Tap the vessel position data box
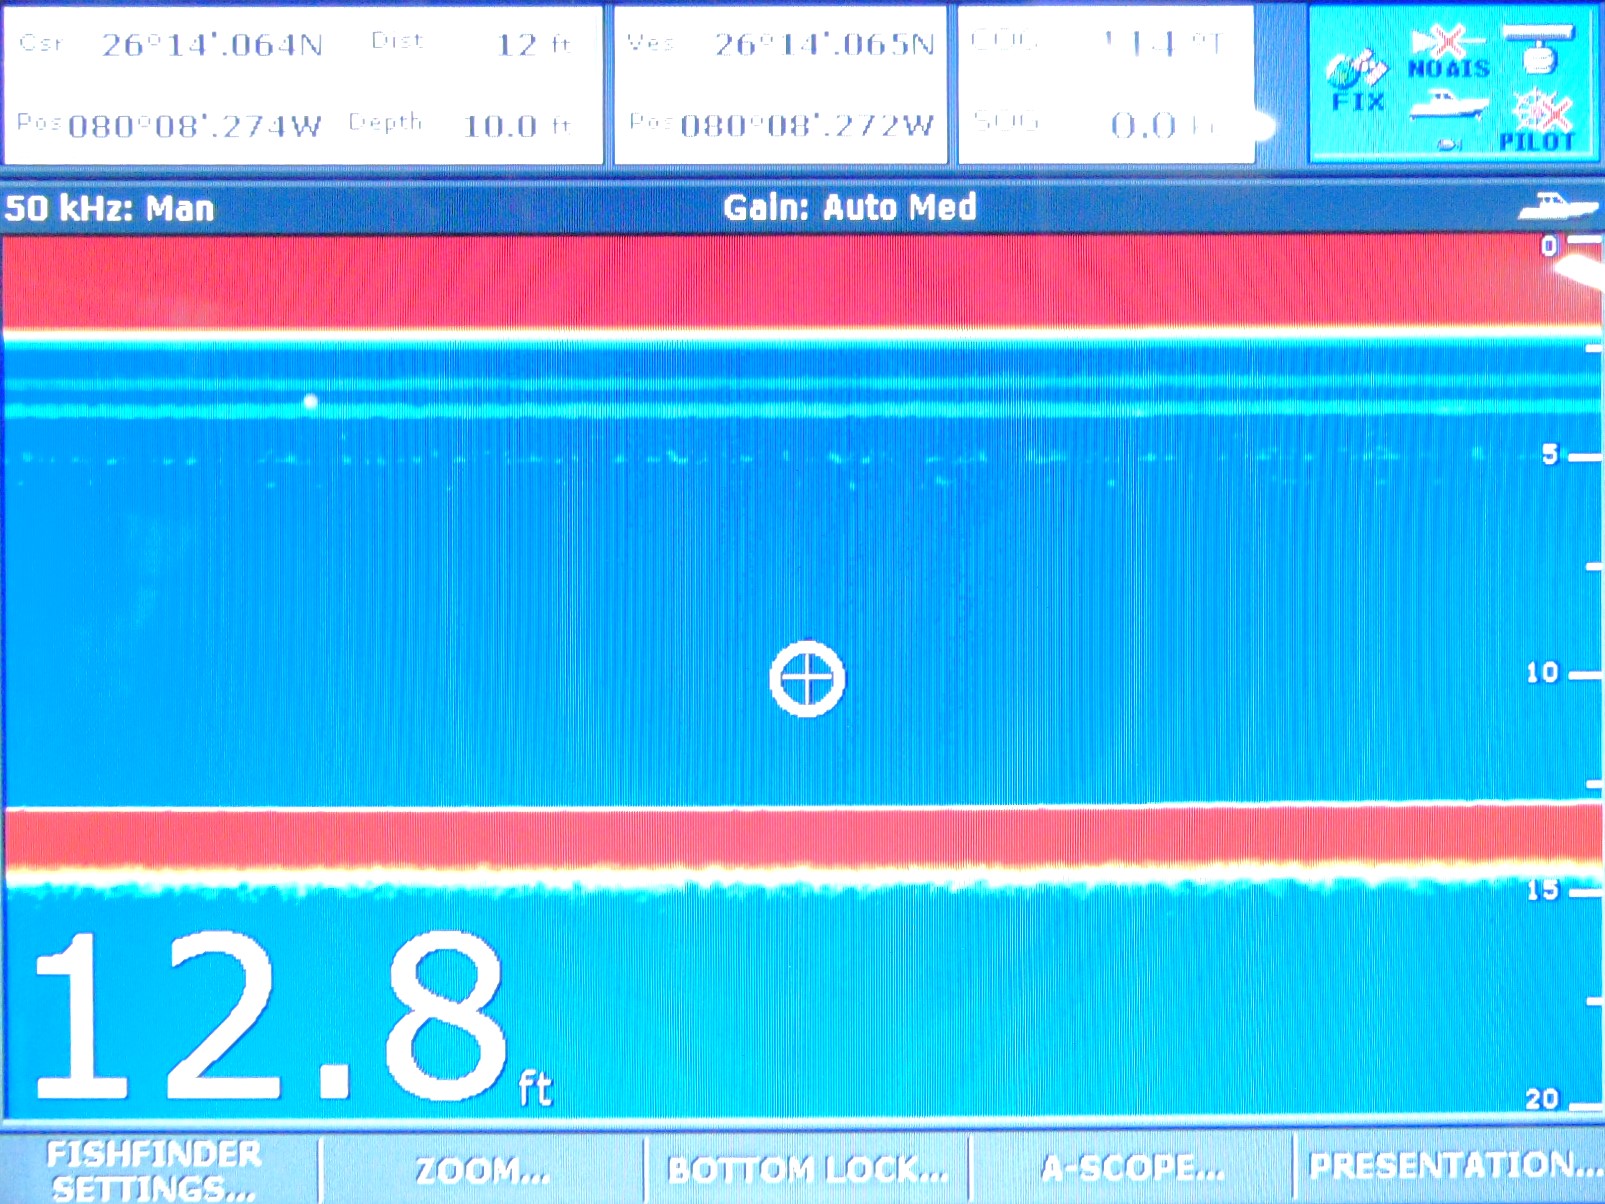Screen dimensions: 1605x1204 click(781, 84)
